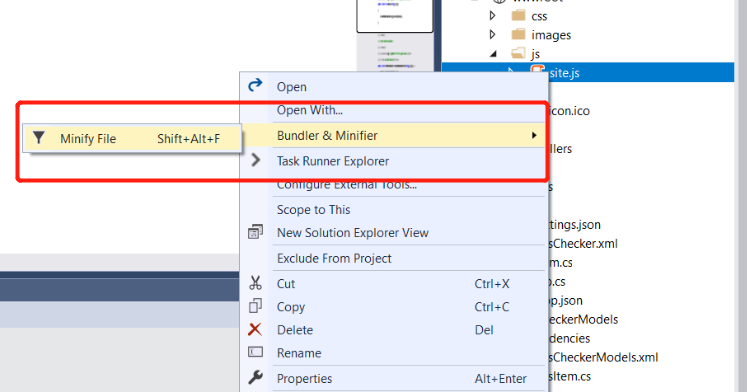
Task: Click the Open arrow icon
Action: point(255,85)
